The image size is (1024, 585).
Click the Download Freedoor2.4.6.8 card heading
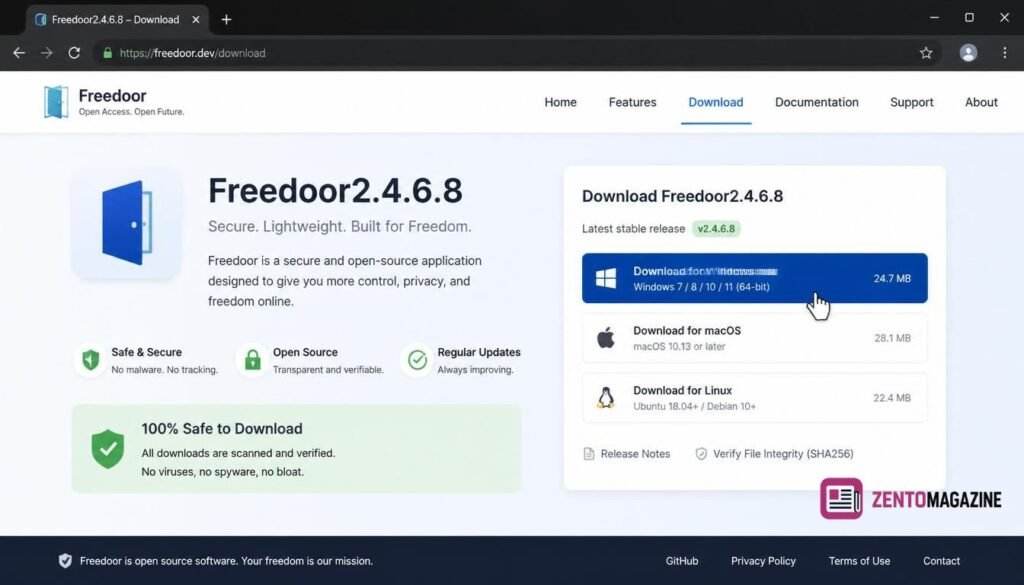[682, 196]
